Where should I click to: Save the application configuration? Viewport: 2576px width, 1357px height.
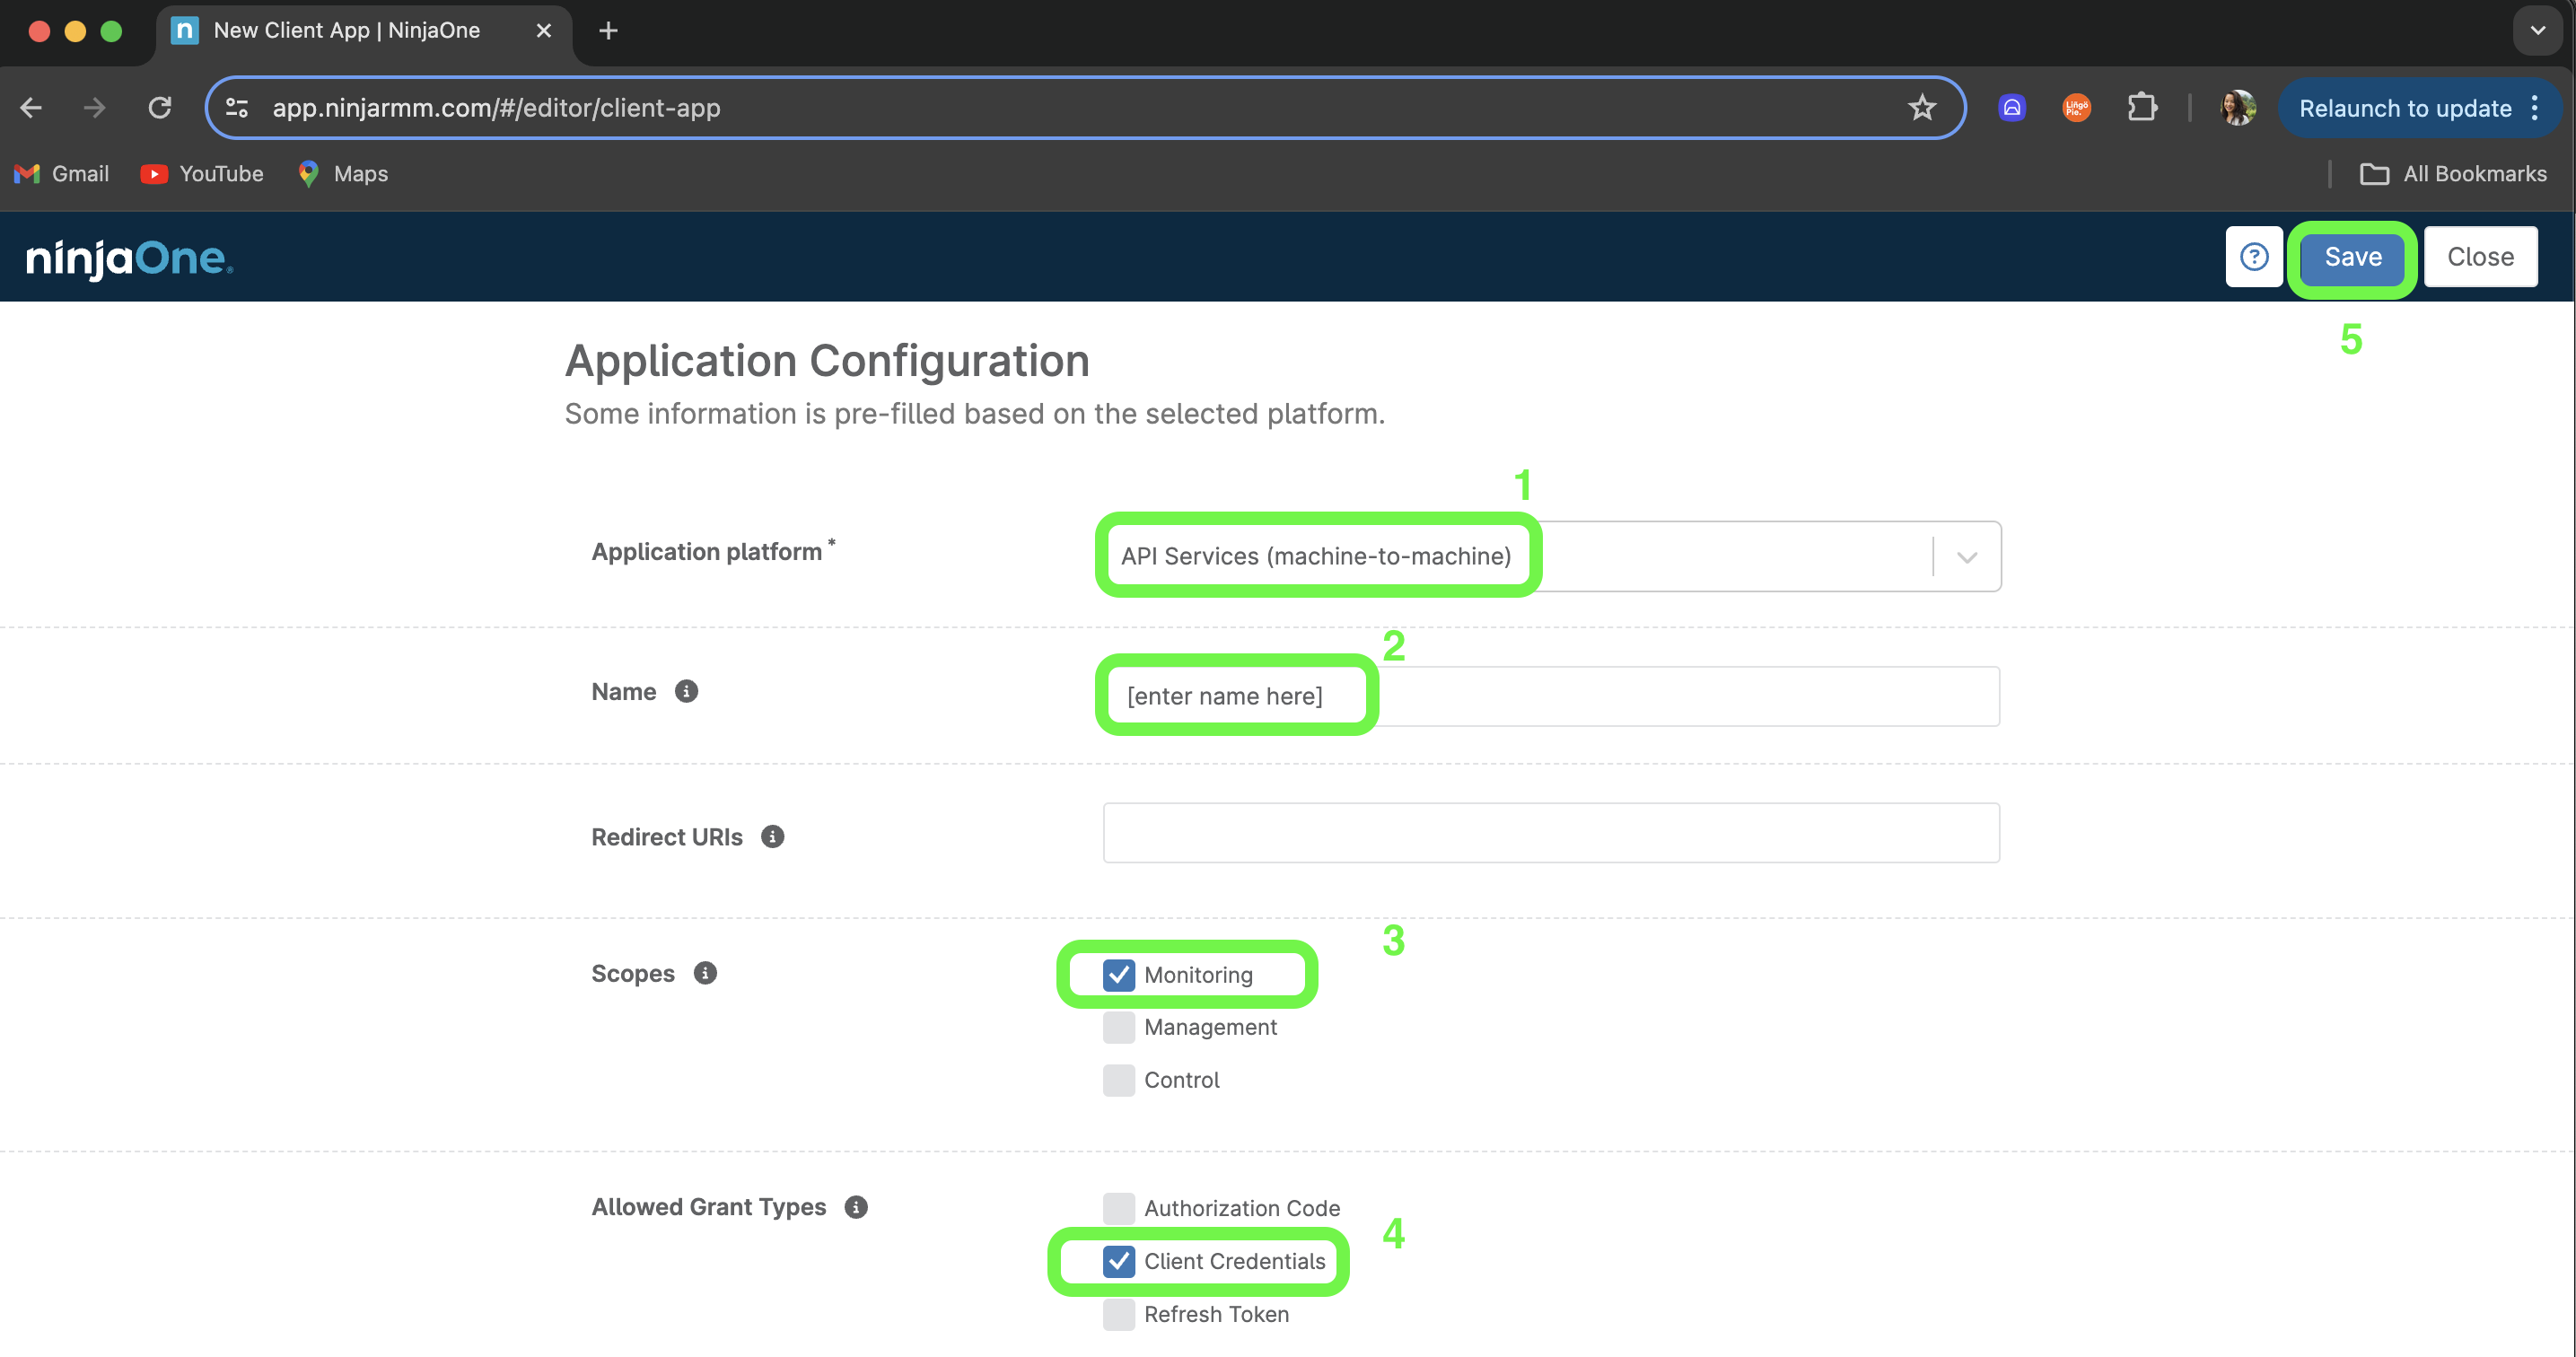coord(2352,258)
